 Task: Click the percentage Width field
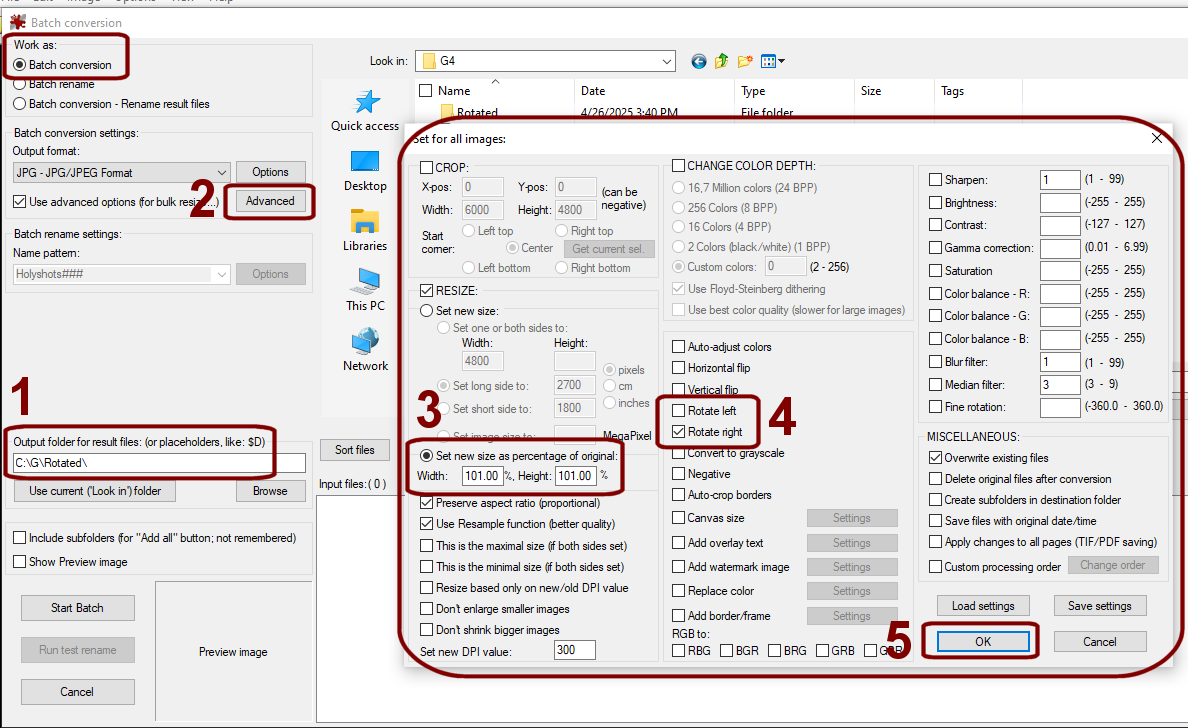pyautogui.click(x=481, y=476)
